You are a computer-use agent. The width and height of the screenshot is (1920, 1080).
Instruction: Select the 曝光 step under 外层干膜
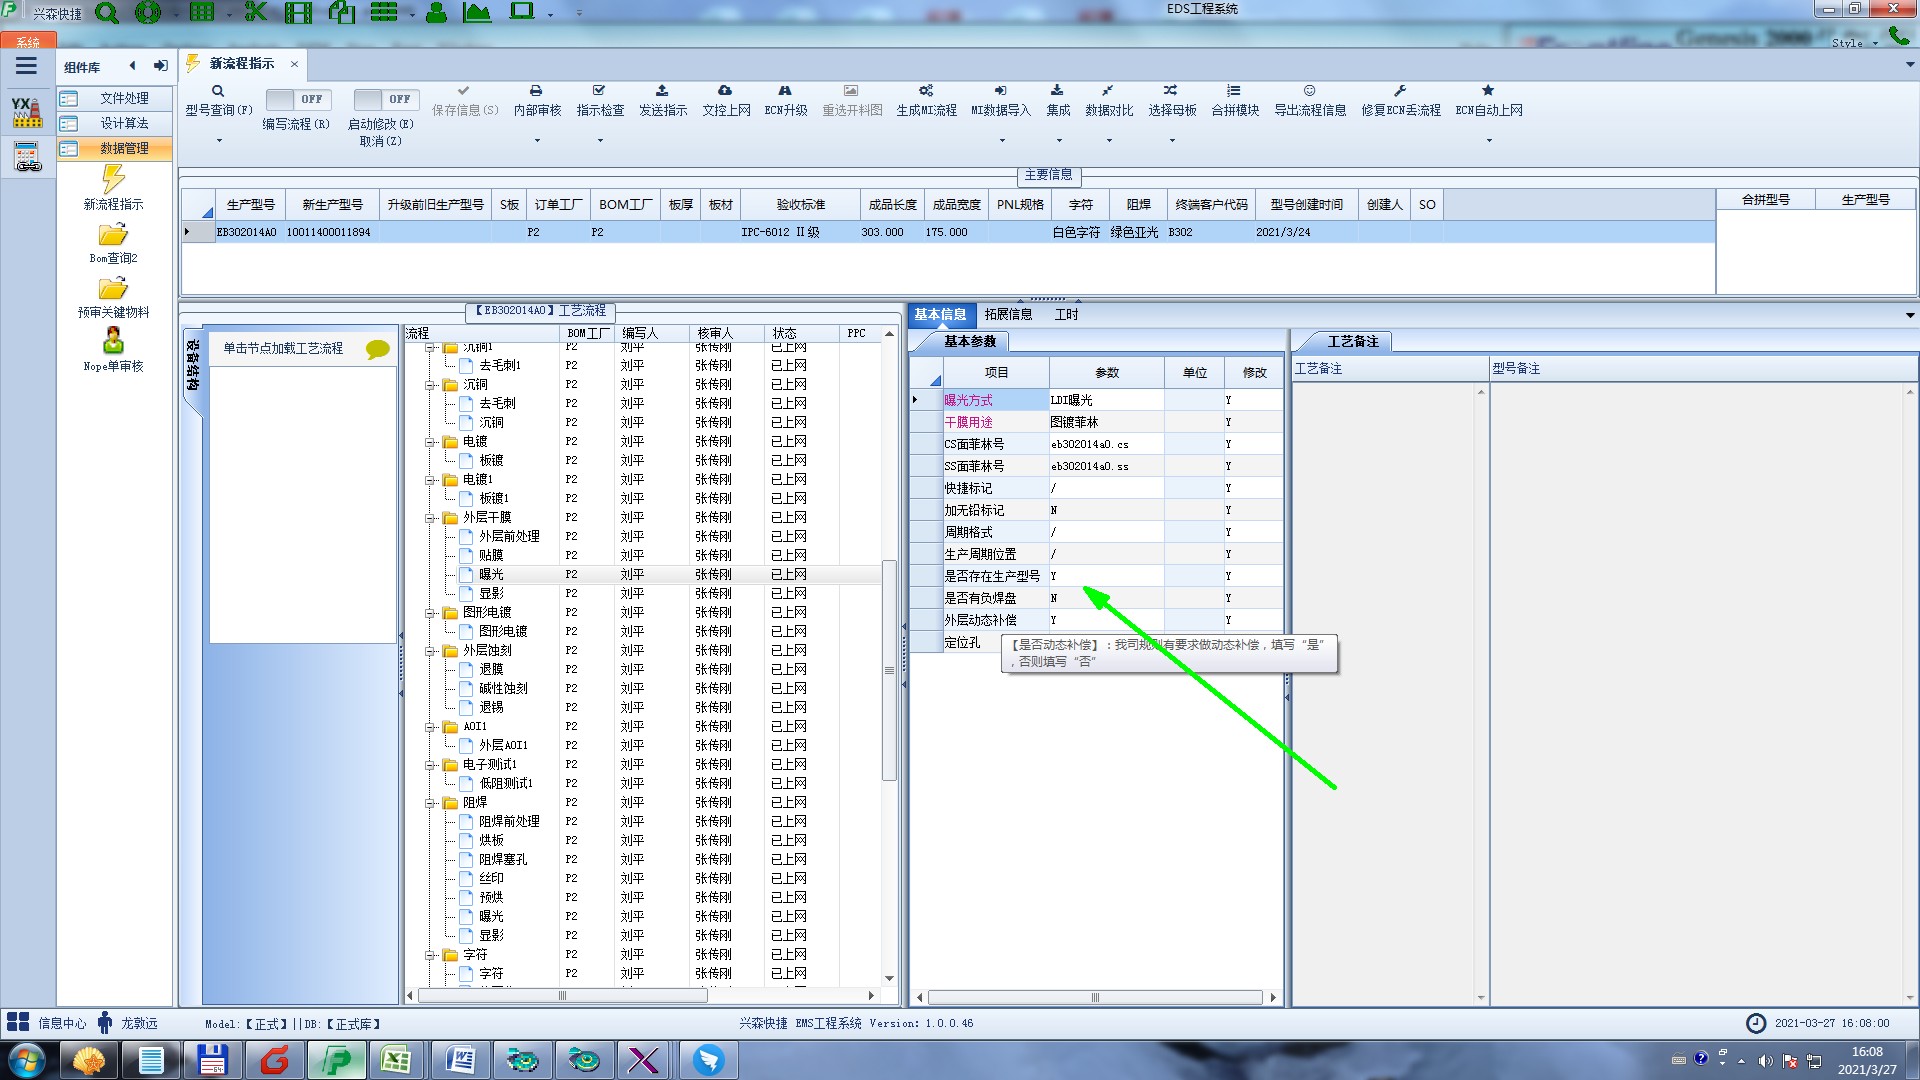tap(491, 575)
